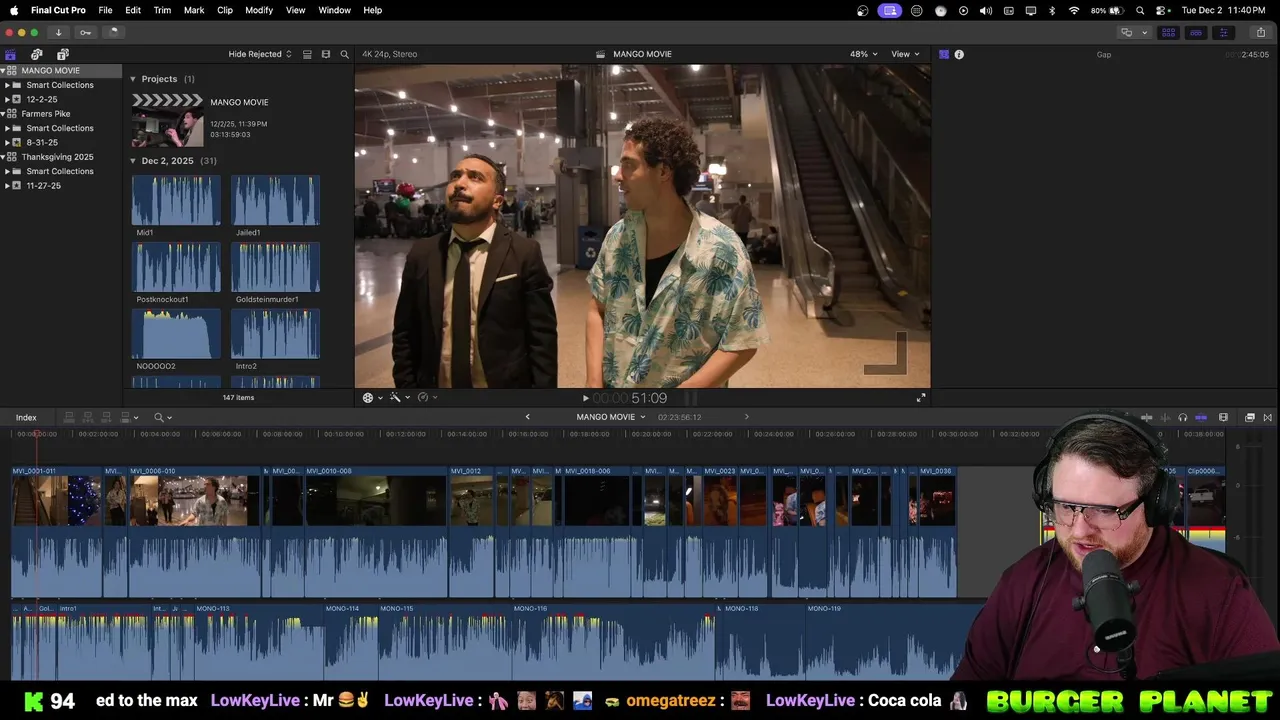
Task: Toggle solo headphones button in timeline
Action: (x=1183, y=417)
